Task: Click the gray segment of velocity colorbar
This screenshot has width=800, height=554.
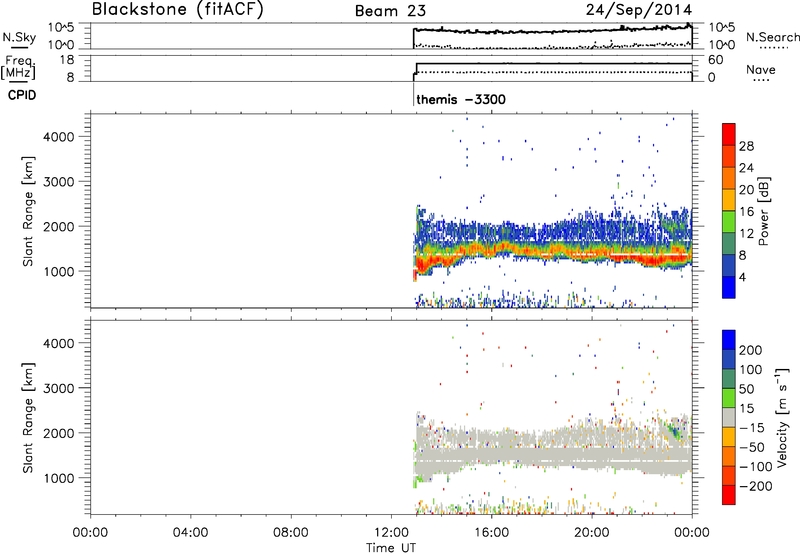Action: click(729, 418)
